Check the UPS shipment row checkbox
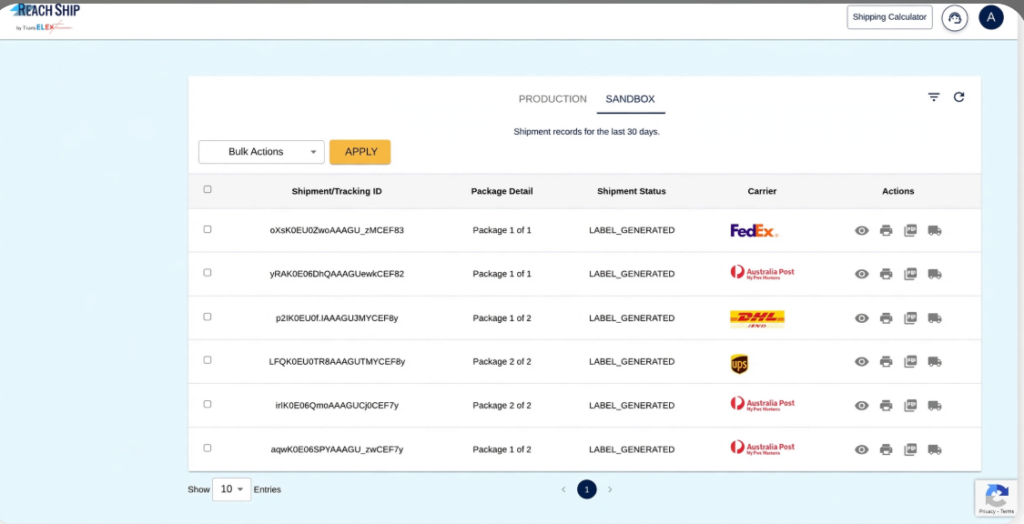This screenshot has height=524, width=1024. coord(207,360)
